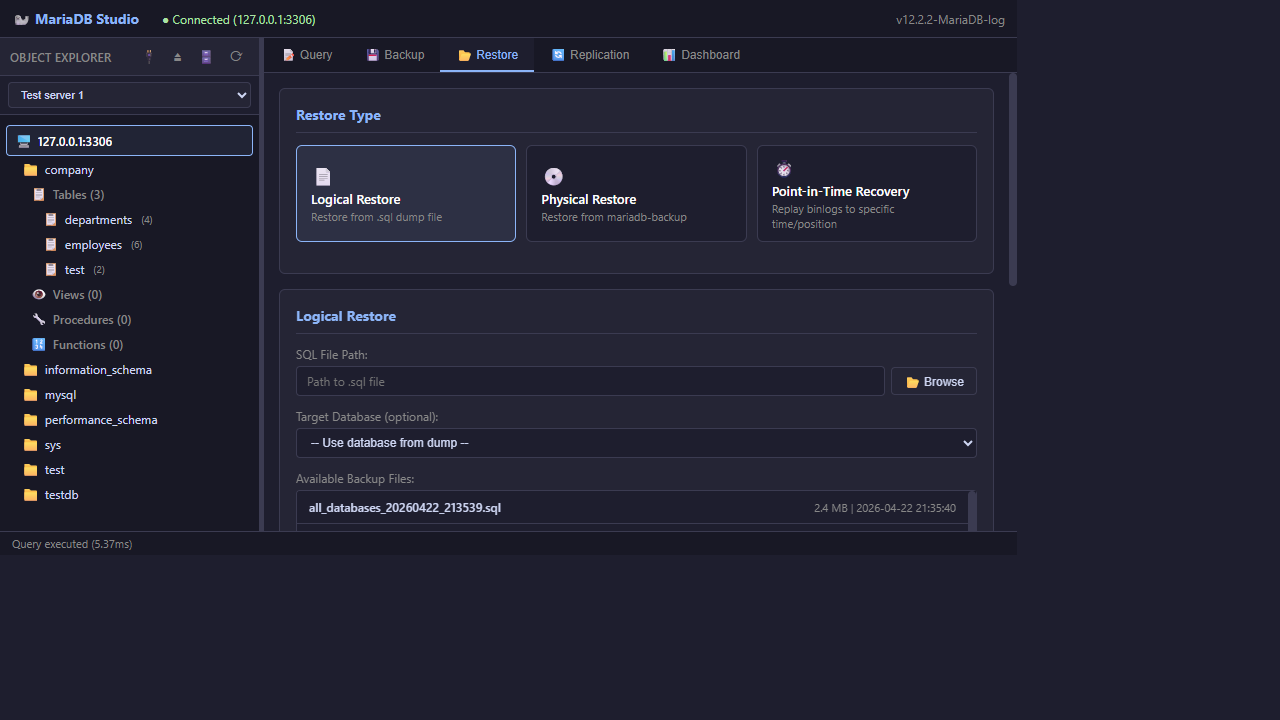Click the alarm clock icon in Point-in-Time Recovery
Image resolution: width=1280 pixels, height=720 pixels.
[784, 169]
